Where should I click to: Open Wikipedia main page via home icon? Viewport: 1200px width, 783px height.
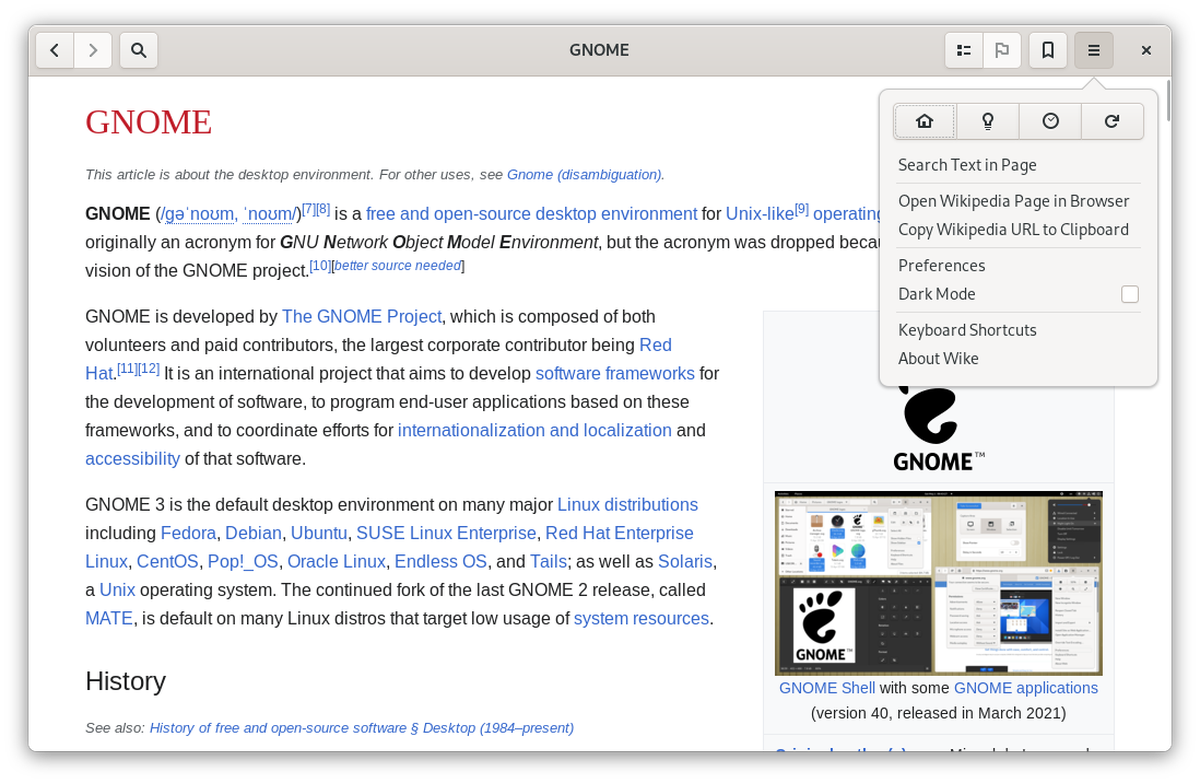click(924, 121)
